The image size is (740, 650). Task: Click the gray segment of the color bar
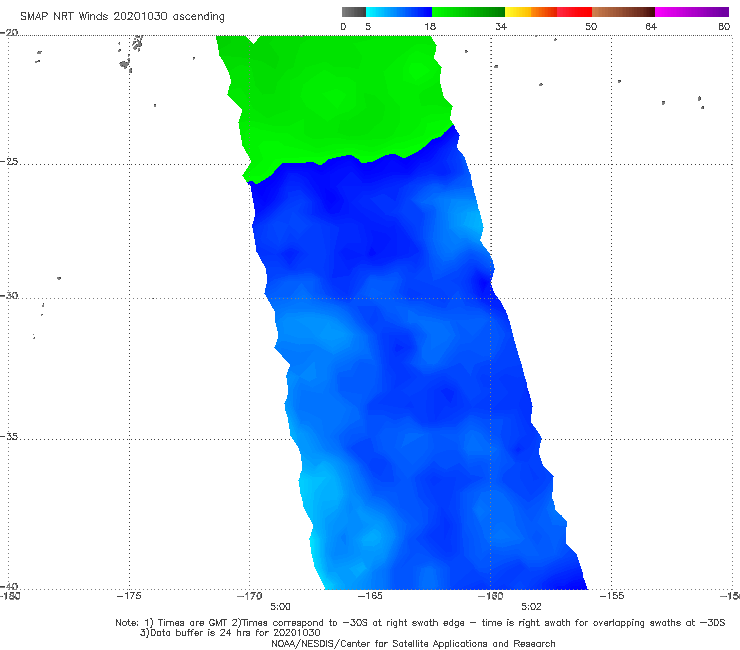(354, 12)
